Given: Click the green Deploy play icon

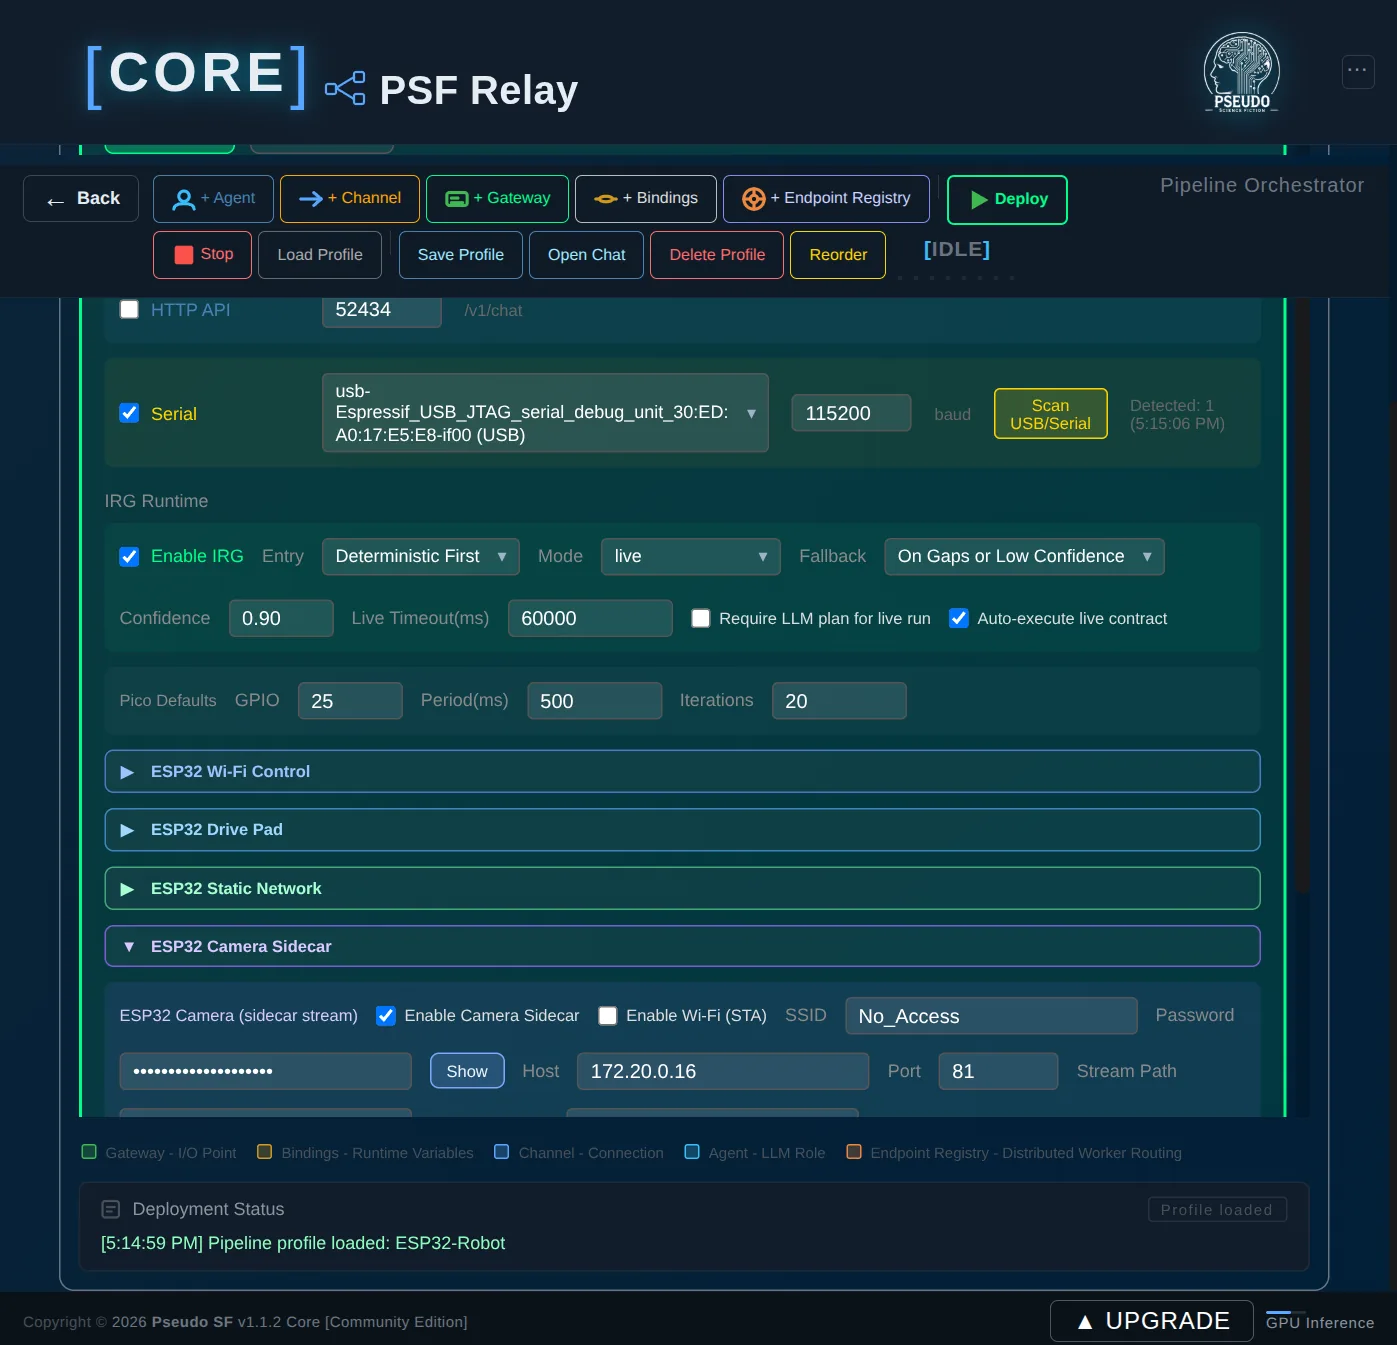Looking at the screenshot, I should click(979, 200).
